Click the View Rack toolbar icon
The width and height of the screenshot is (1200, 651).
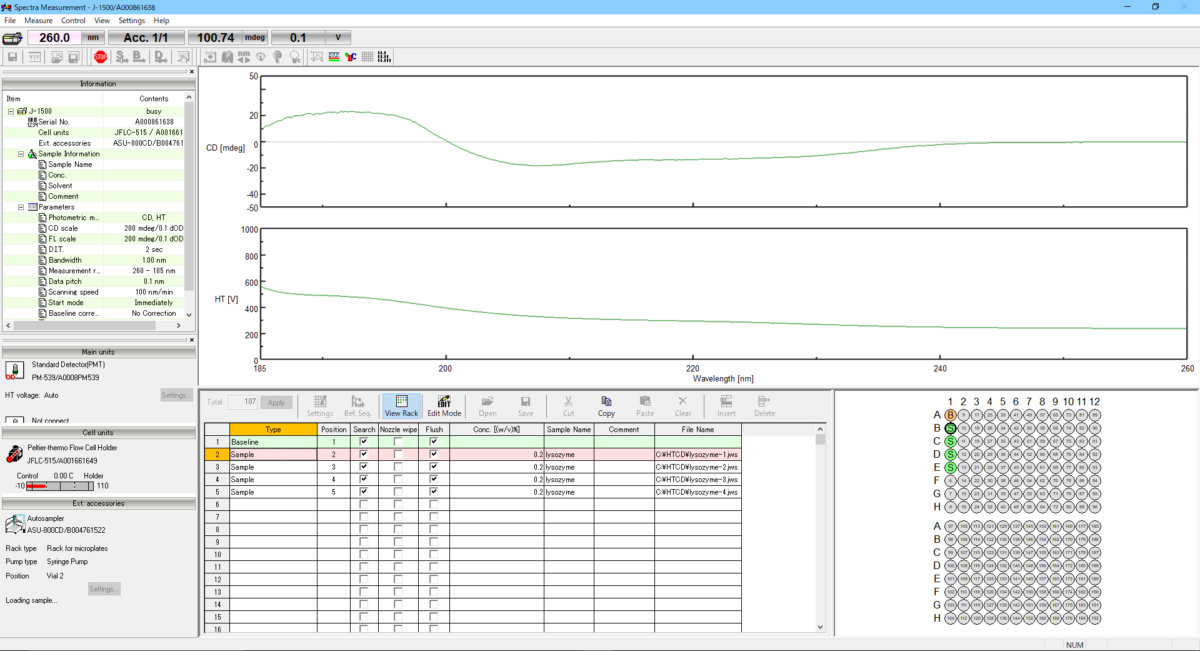click(401, 406)
